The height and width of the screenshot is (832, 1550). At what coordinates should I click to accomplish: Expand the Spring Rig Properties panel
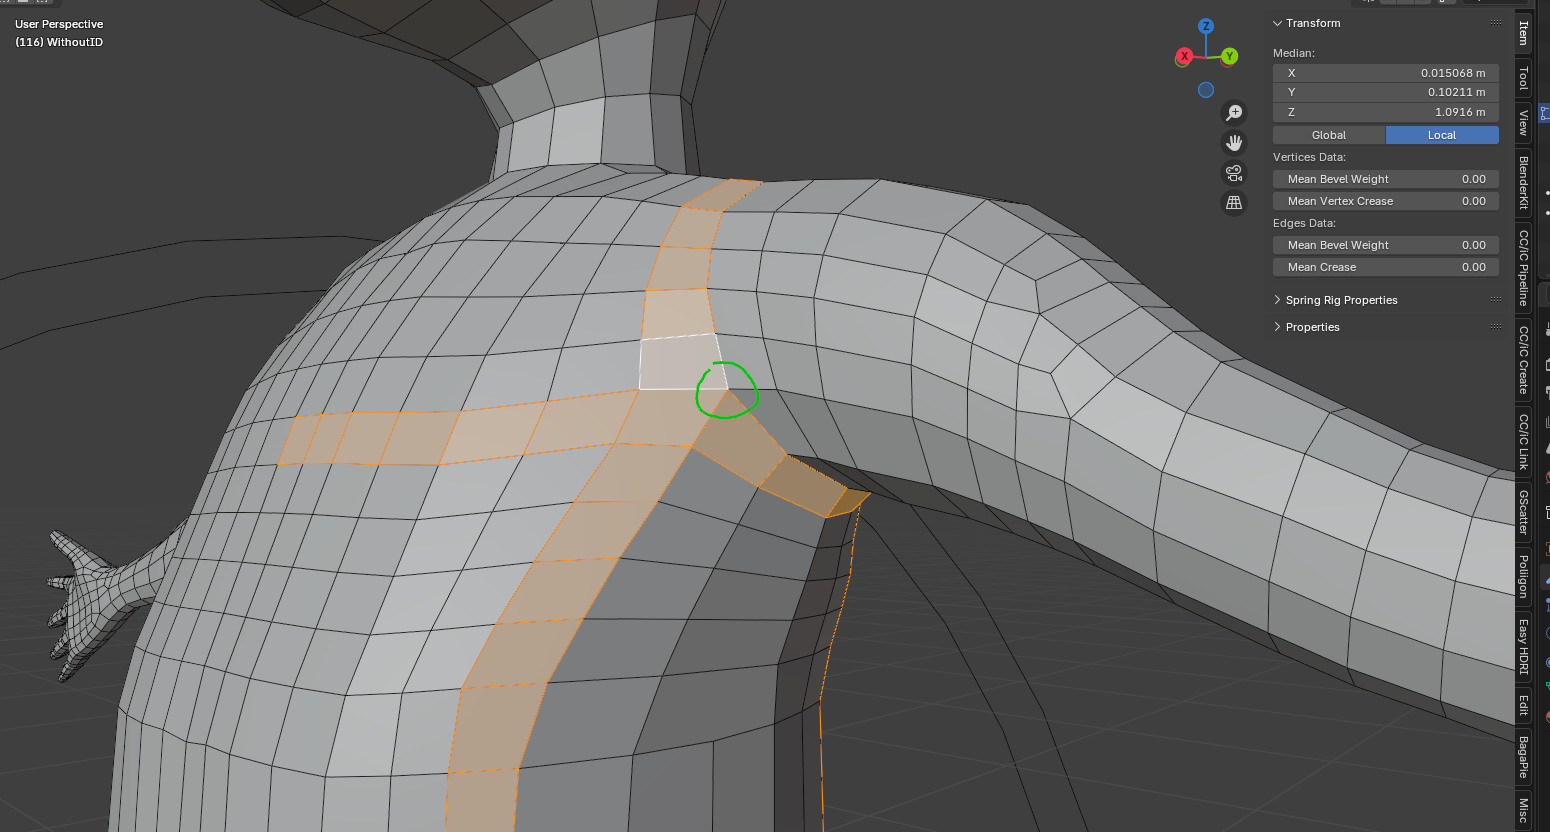(1277, 300)
